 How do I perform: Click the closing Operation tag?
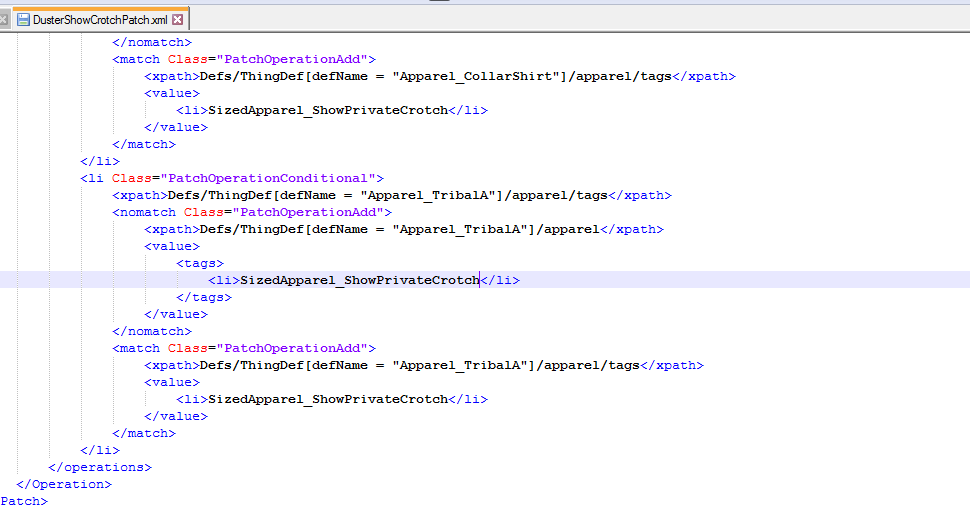pyautogui.click(x=64, y=484)
